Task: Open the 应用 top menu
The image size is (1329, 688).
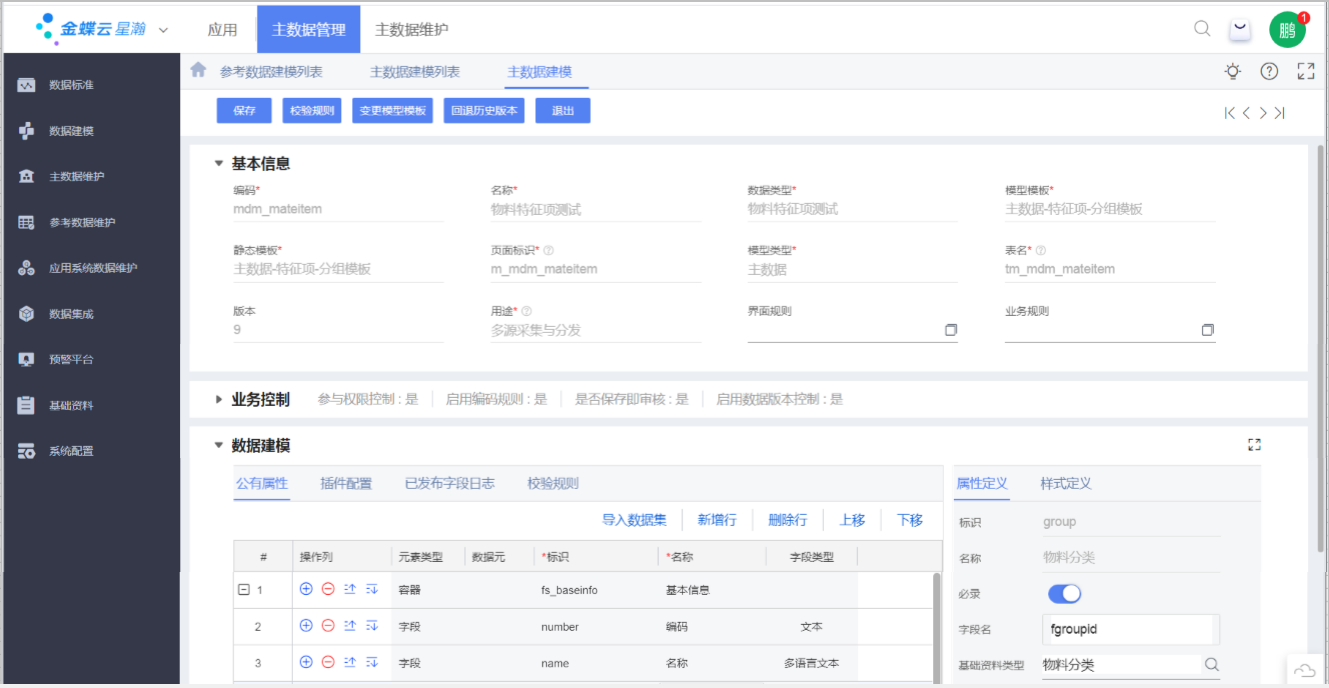Action: (x=222, y=30)
